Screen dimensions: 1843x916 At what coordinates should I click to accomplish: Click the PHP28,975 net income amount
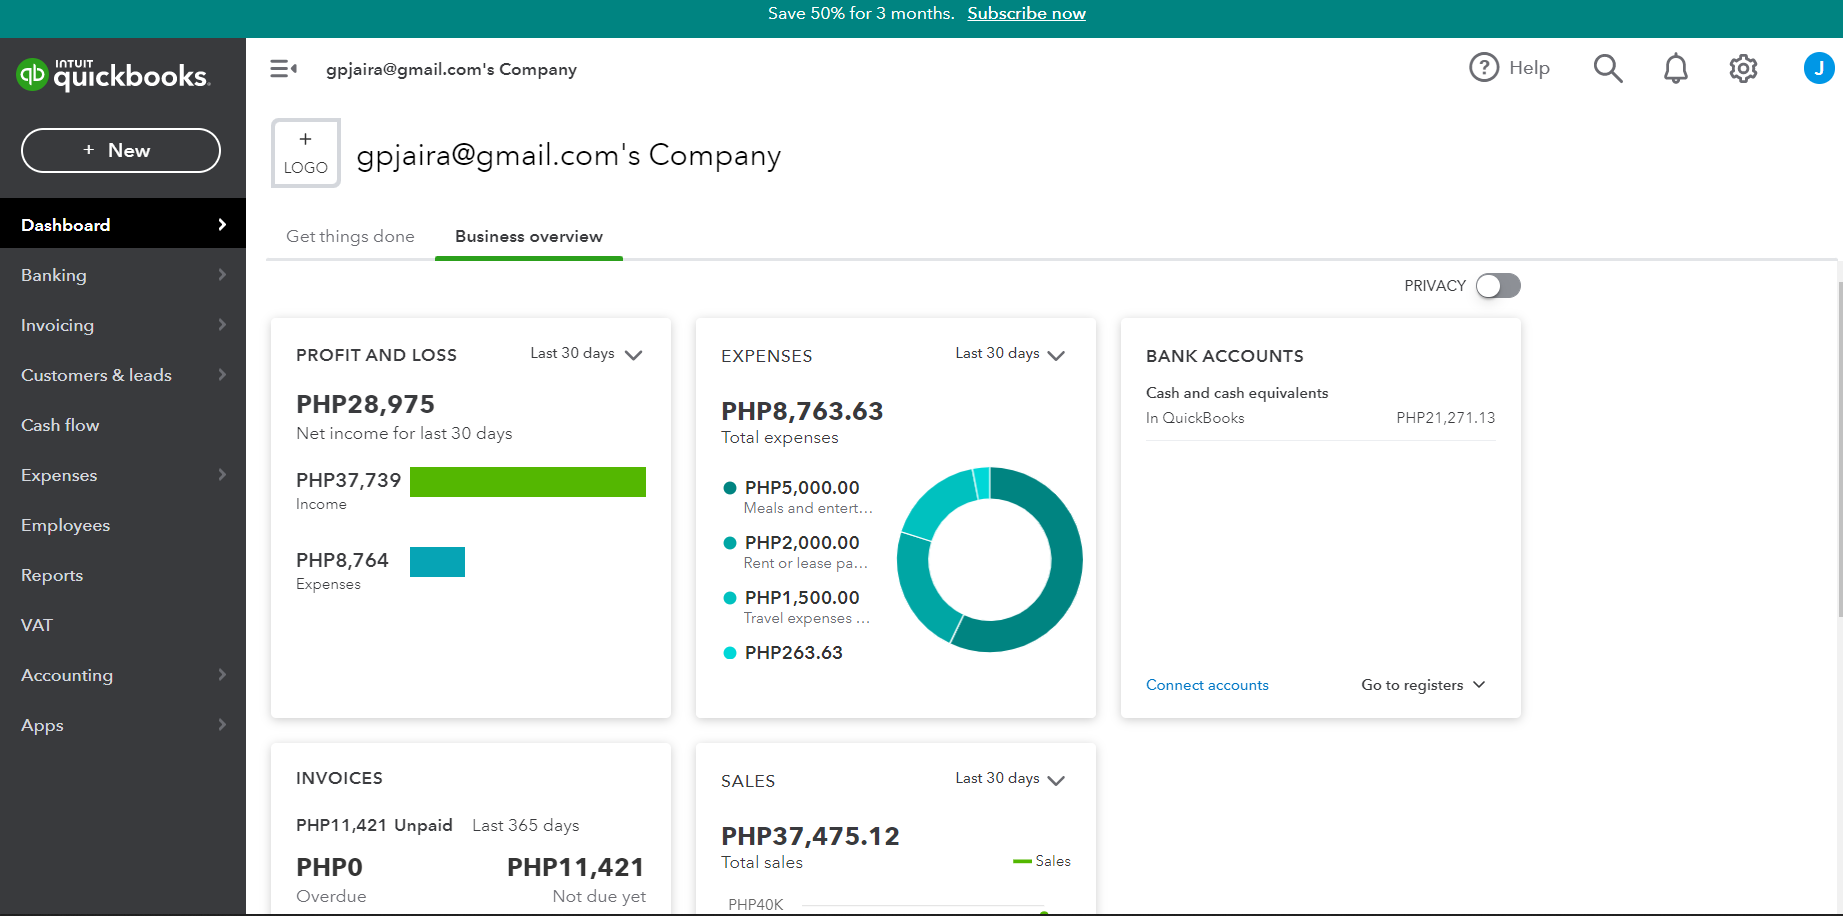tap(365, 404)
